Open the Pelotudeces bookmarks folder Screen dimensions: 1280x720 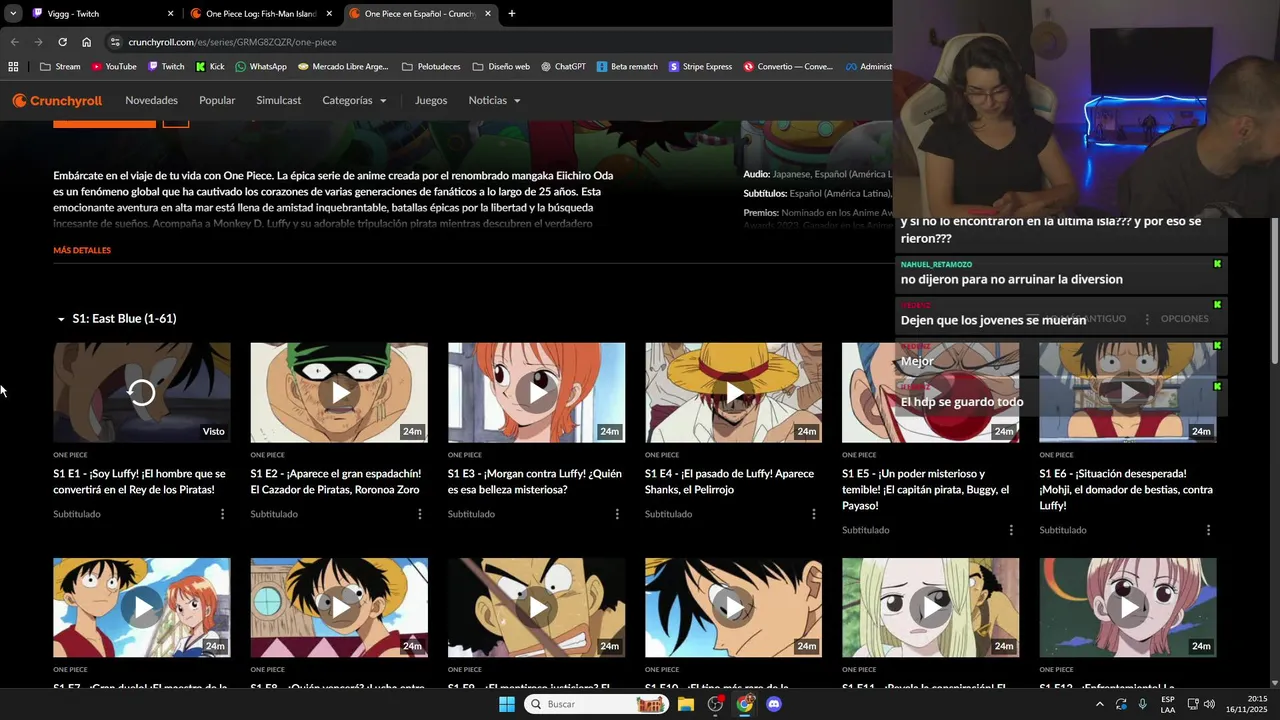[431, 67]
